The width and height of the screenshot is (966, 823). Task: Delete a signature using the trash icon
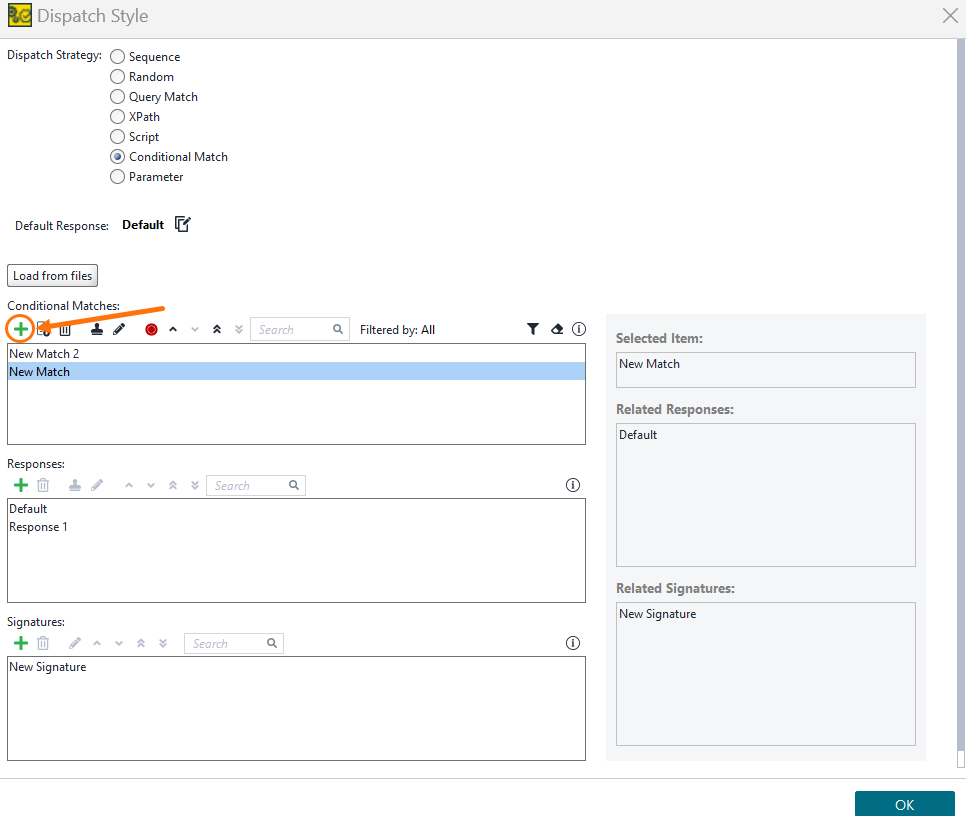[x=42, y=643]
